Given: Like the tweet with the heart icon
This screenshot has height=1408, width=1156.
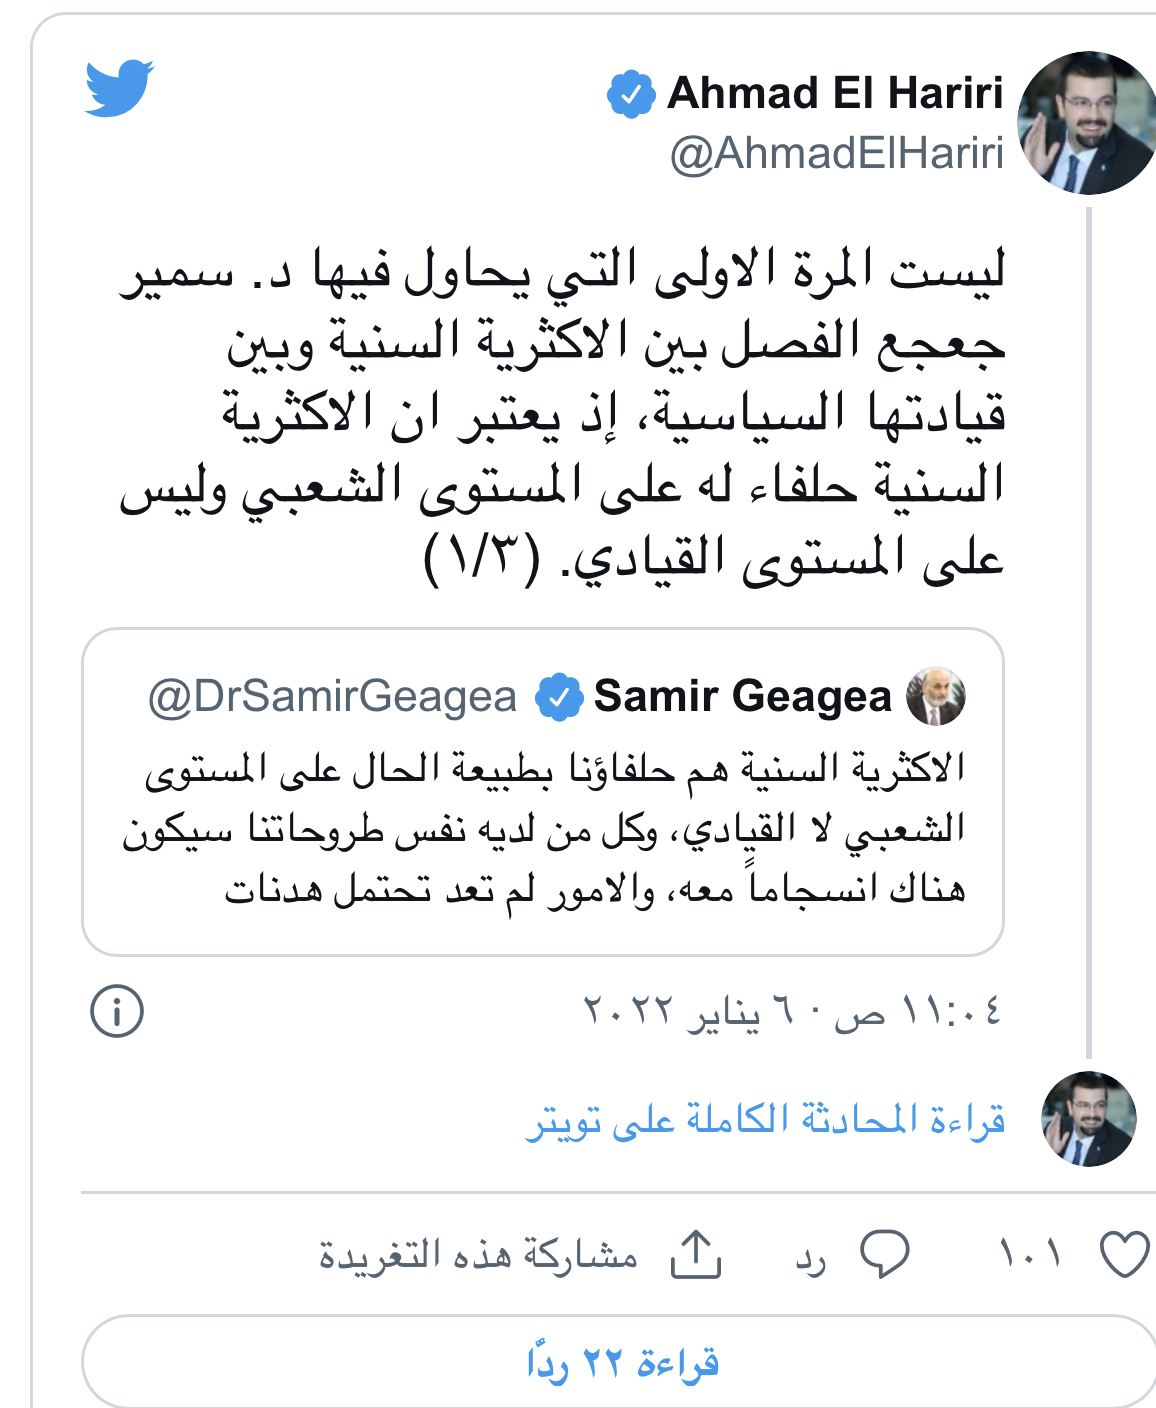Looking at the screenshot, I should [x=1124, y=1254].
